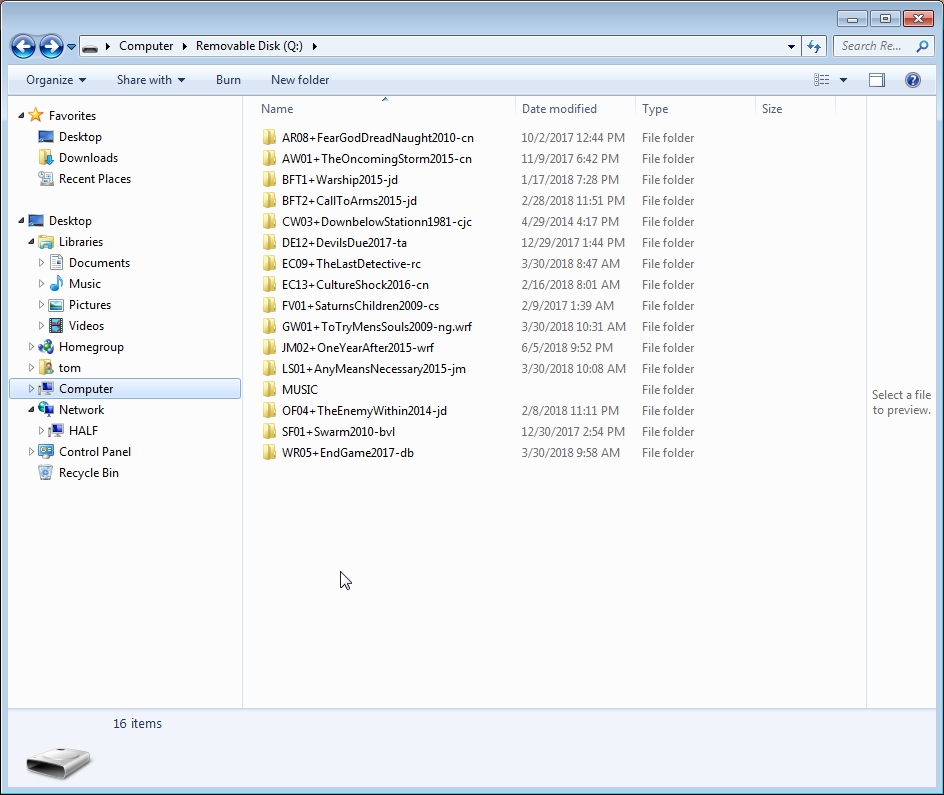Open the view options dropdown arrow
The image size is (944, 795).
843,80
